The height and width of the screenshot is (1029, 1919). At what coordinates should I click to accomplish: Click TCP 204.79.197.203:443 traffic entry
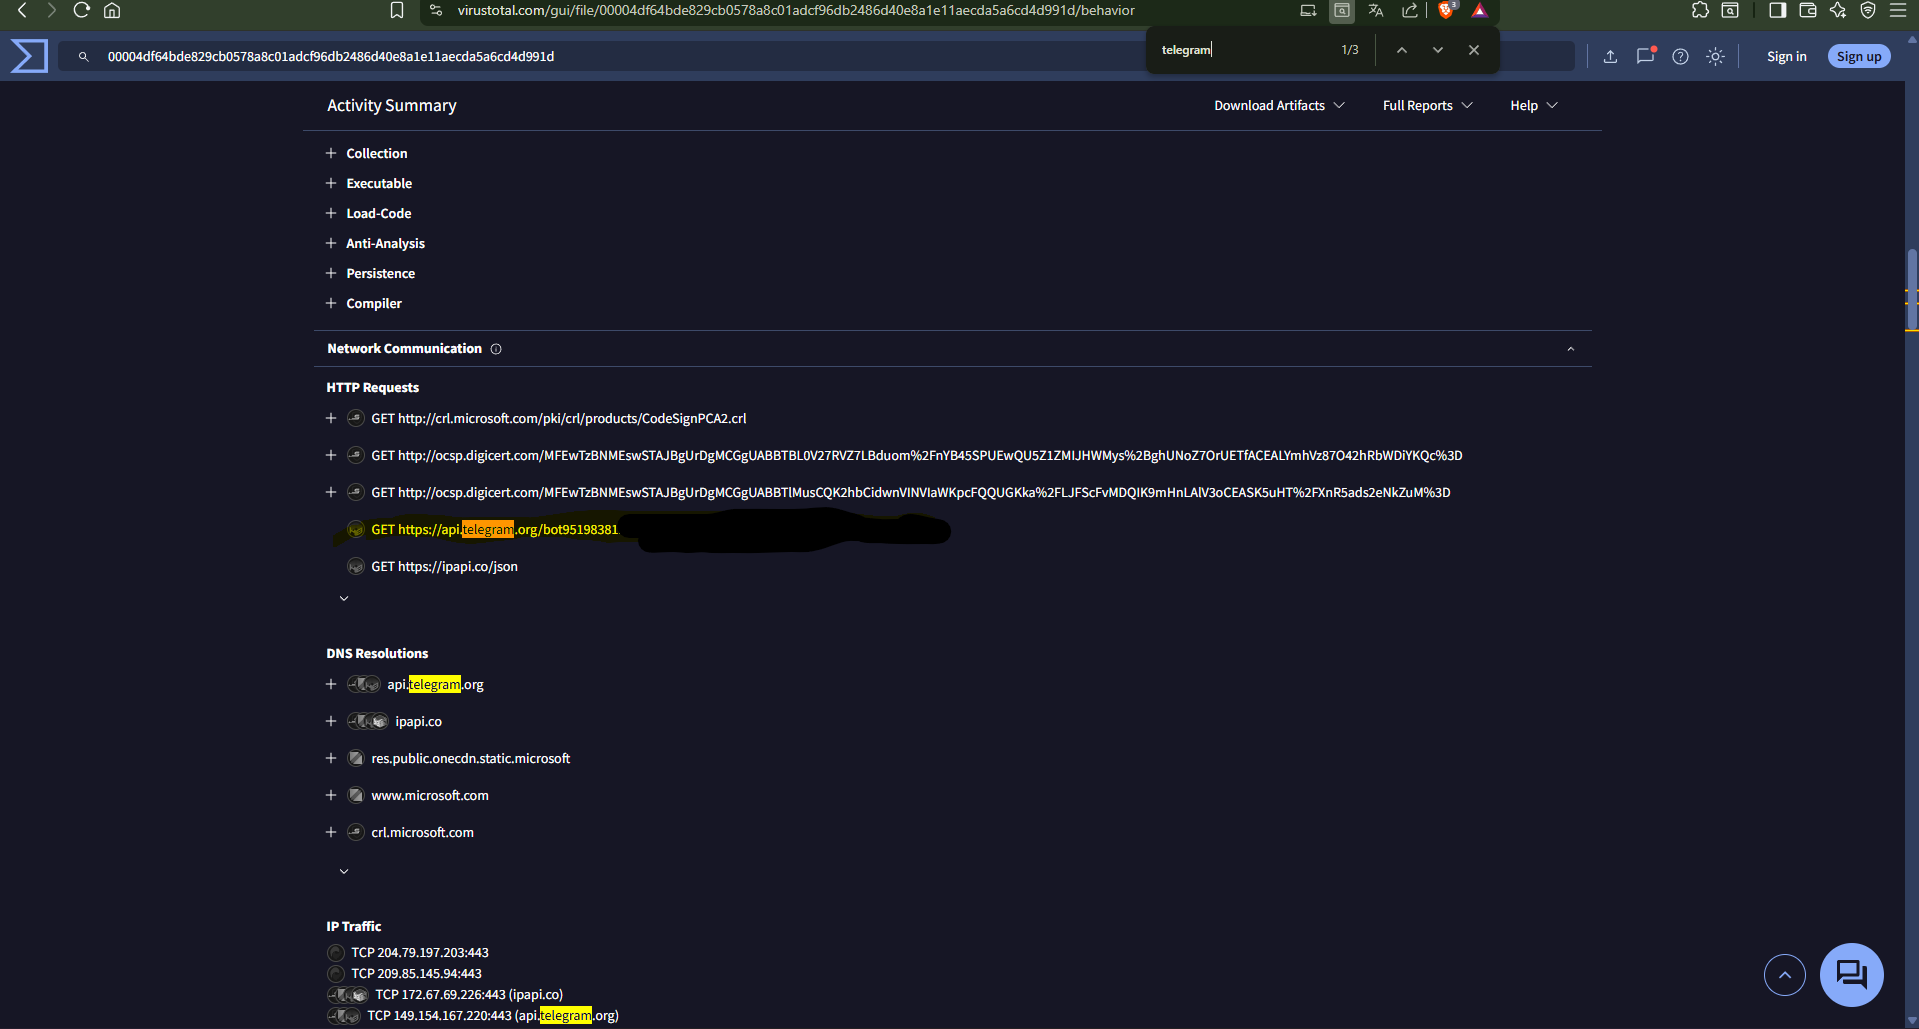point(420,953)
